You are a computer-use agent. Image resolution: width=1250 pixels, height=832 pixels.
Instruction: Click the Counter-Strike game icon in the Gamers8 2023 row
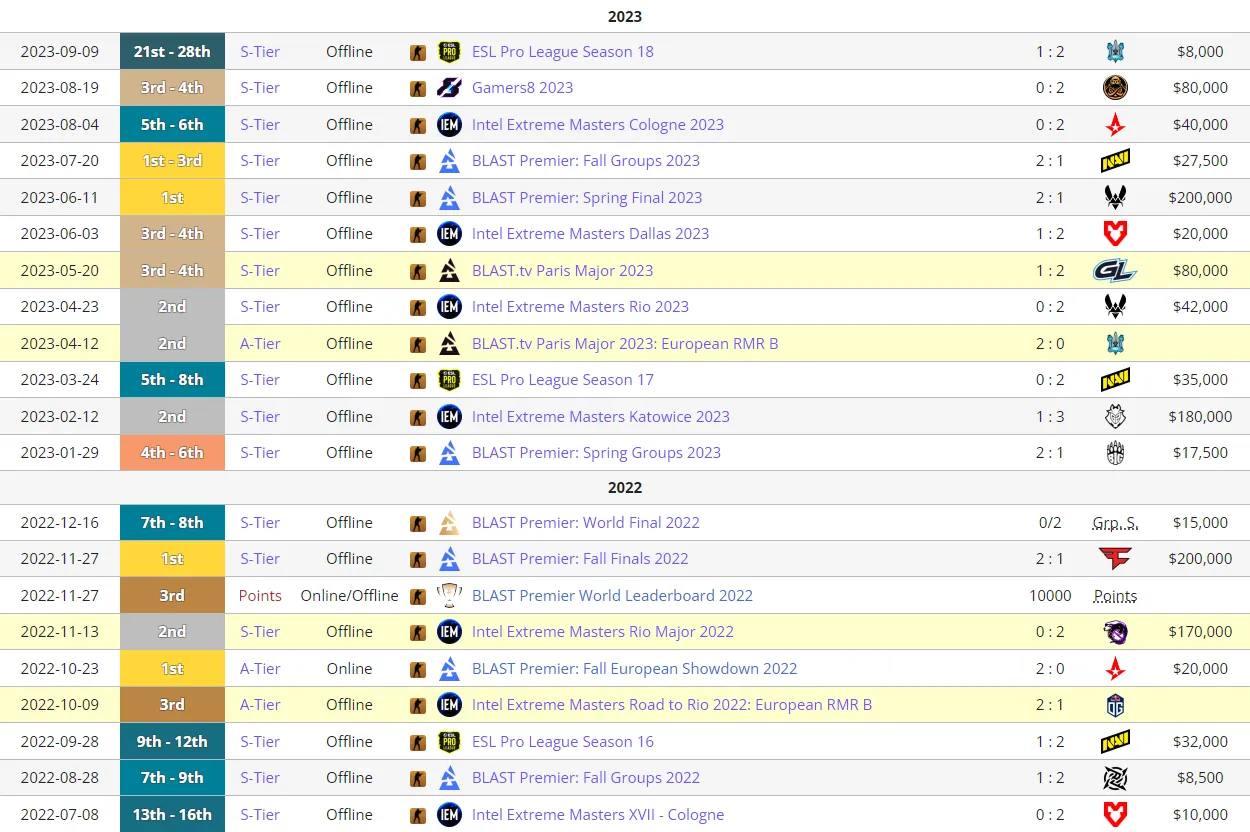(418, 88)
